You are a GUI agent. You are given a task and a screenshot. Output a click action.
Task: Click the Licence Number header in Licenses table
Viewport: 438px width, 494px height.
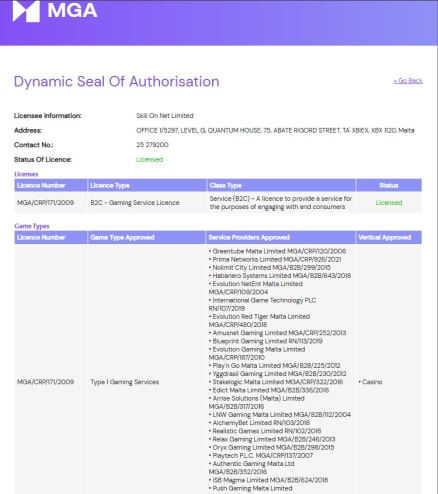(x=51, y=185)
